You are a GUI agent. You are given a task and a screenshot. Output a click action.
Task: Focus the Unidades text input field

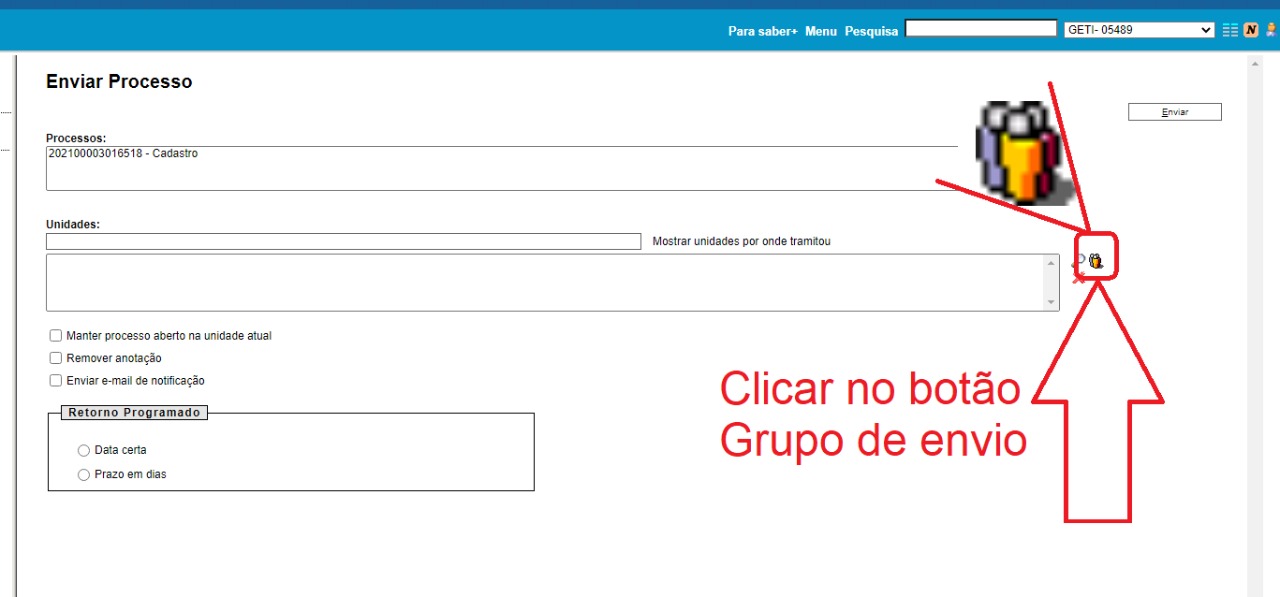343,241
